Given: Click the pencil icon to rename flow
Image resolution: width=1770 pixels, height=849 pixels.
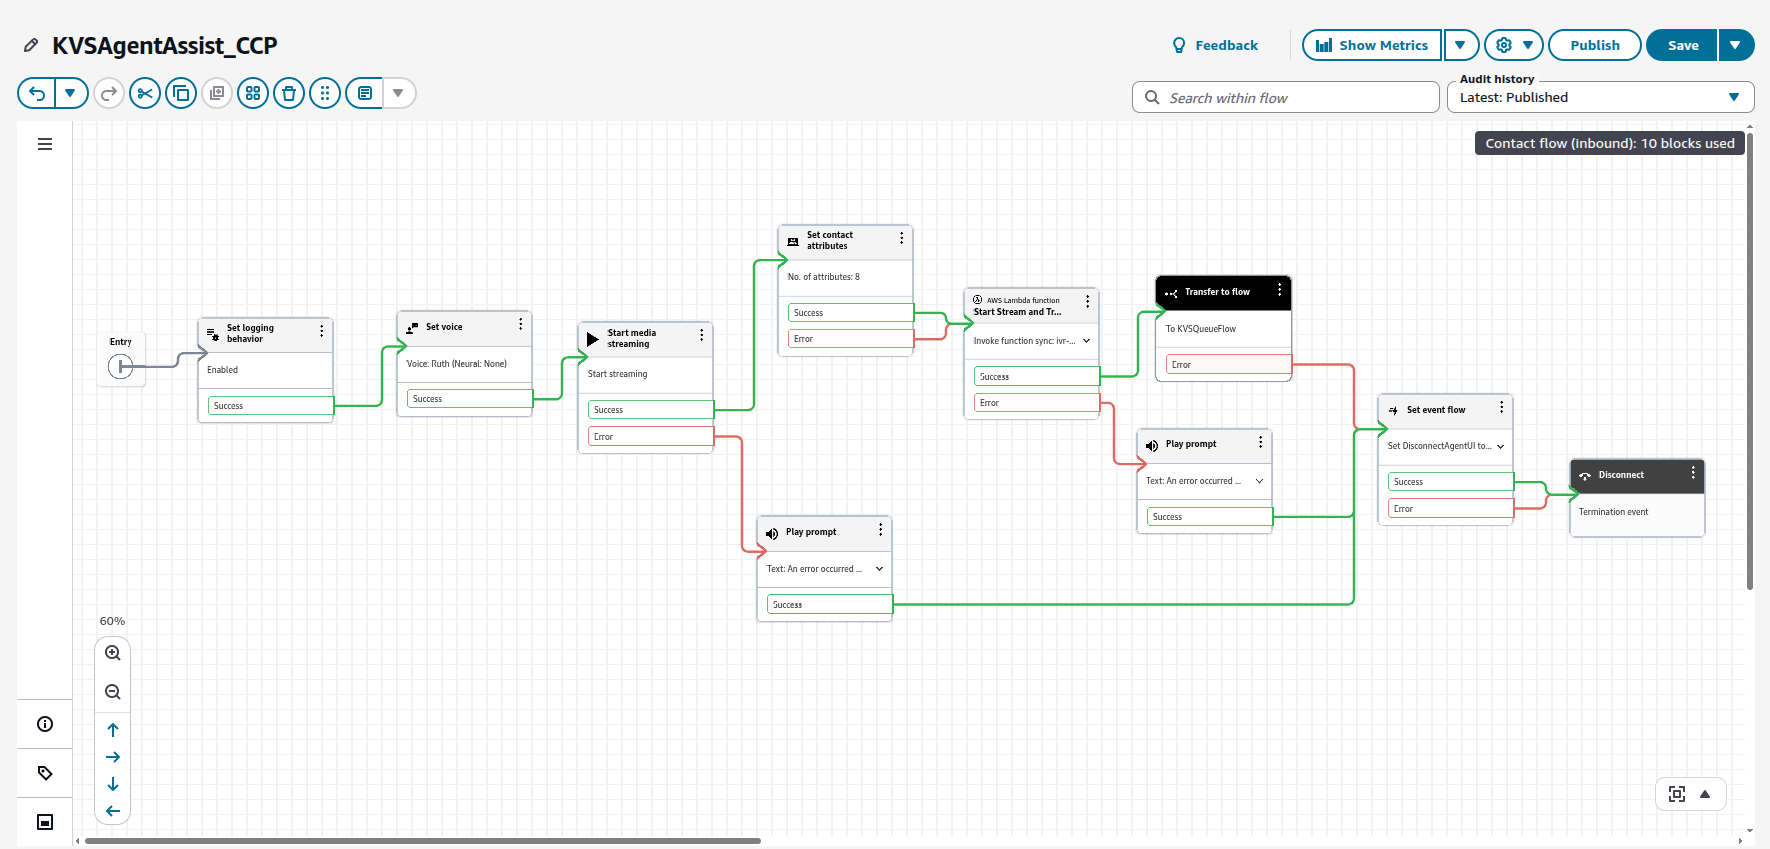Looking at the screenshot, I should (31, 46).
